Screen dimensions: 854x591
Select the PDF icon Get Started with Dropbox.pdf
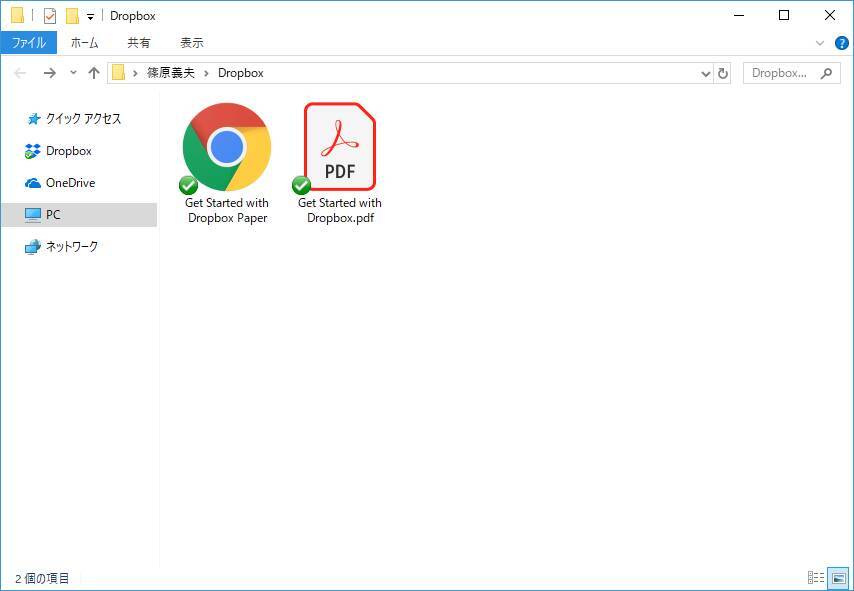pos(340,147)
